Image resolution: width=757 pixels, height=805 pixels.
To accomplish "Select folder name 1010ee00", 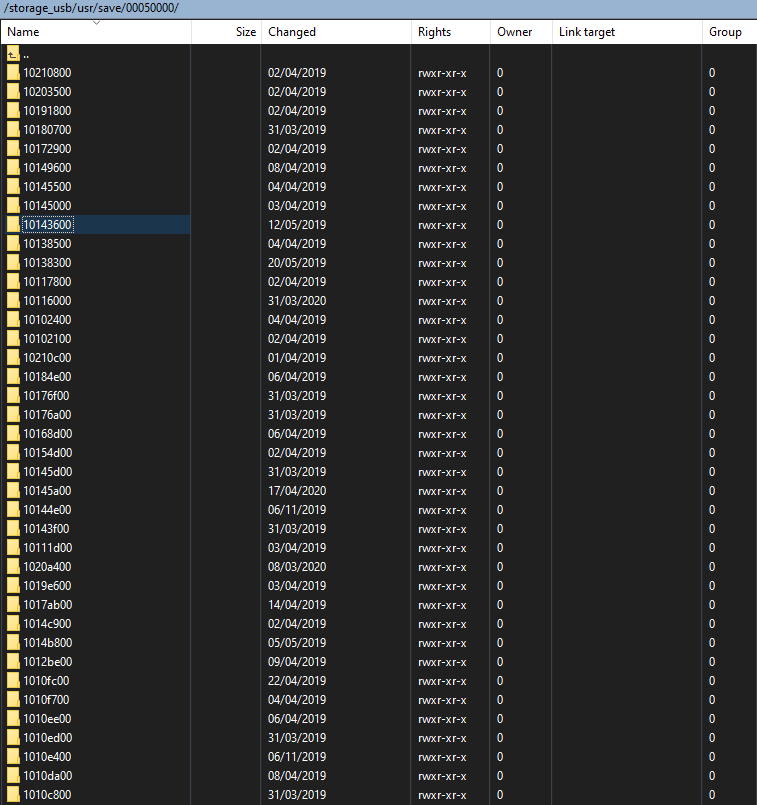I will tap(47, 719).
